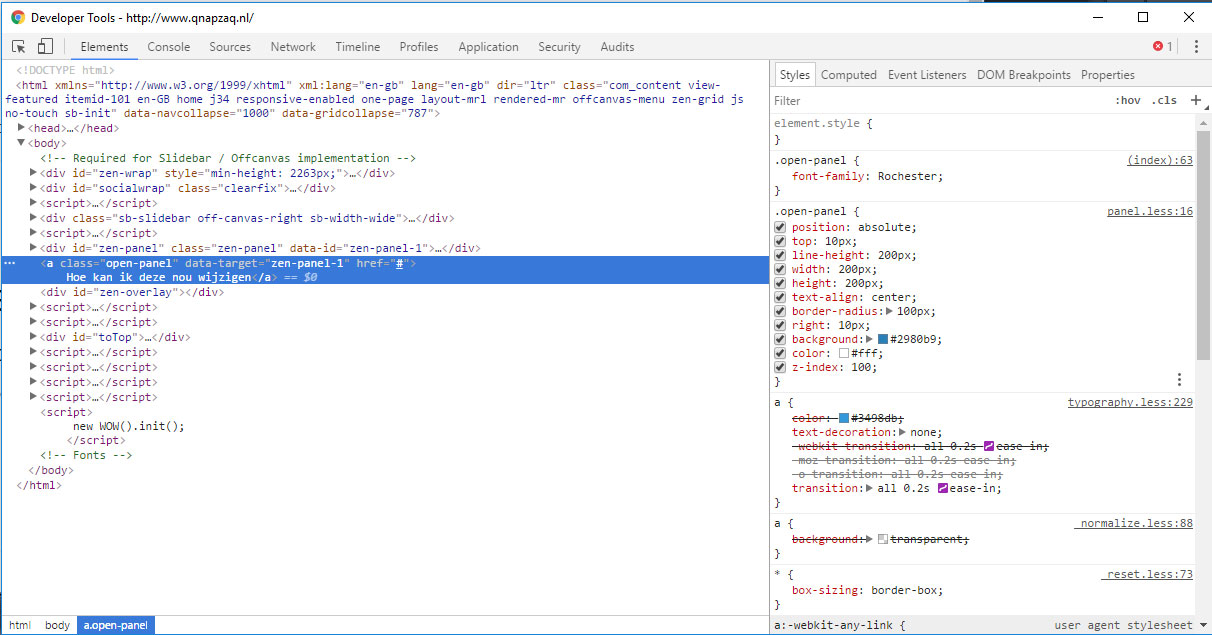Open the #fff color swatch
Viewport: 1212px width, 635px height.
[844, 353]
